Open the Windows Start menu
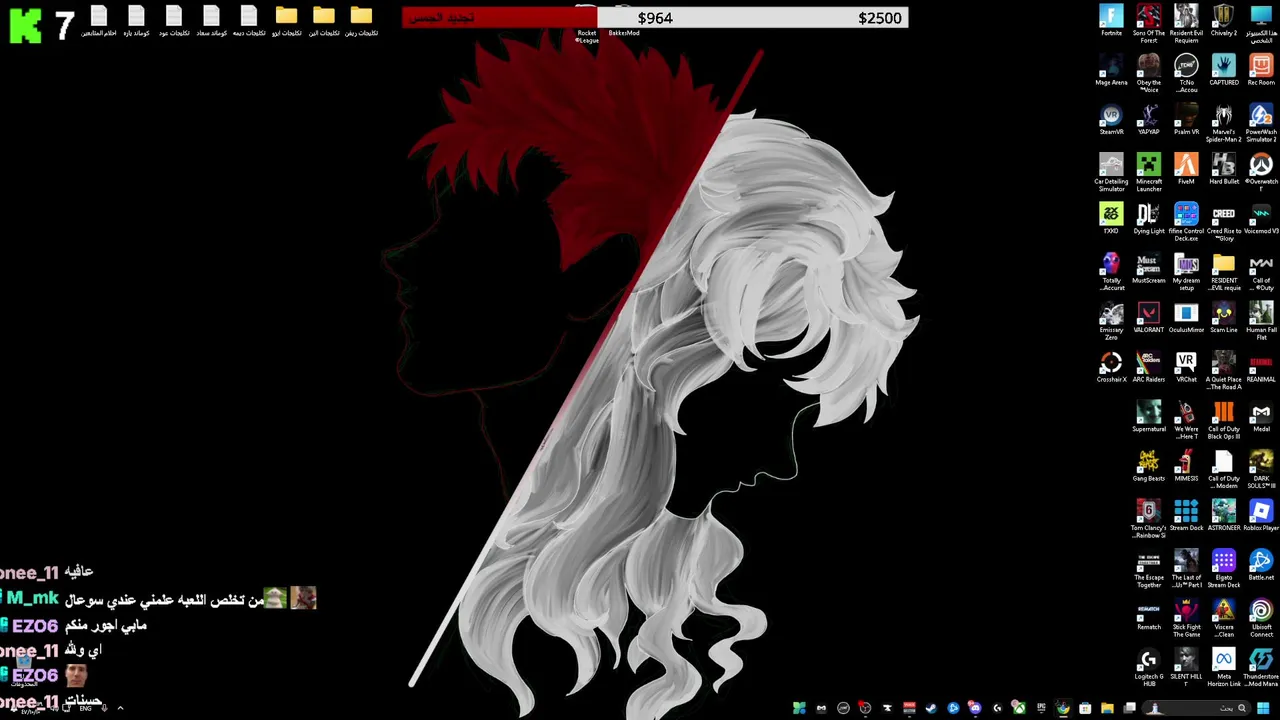This screenshot has width=1280, height=720. [x=1263, y=708]
